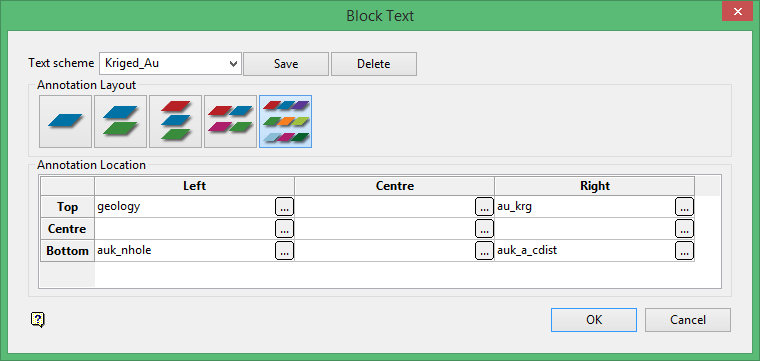Screen dimensions: 760x361
Task: Select the single-block annotation layout icon
Action: (65, 121)
